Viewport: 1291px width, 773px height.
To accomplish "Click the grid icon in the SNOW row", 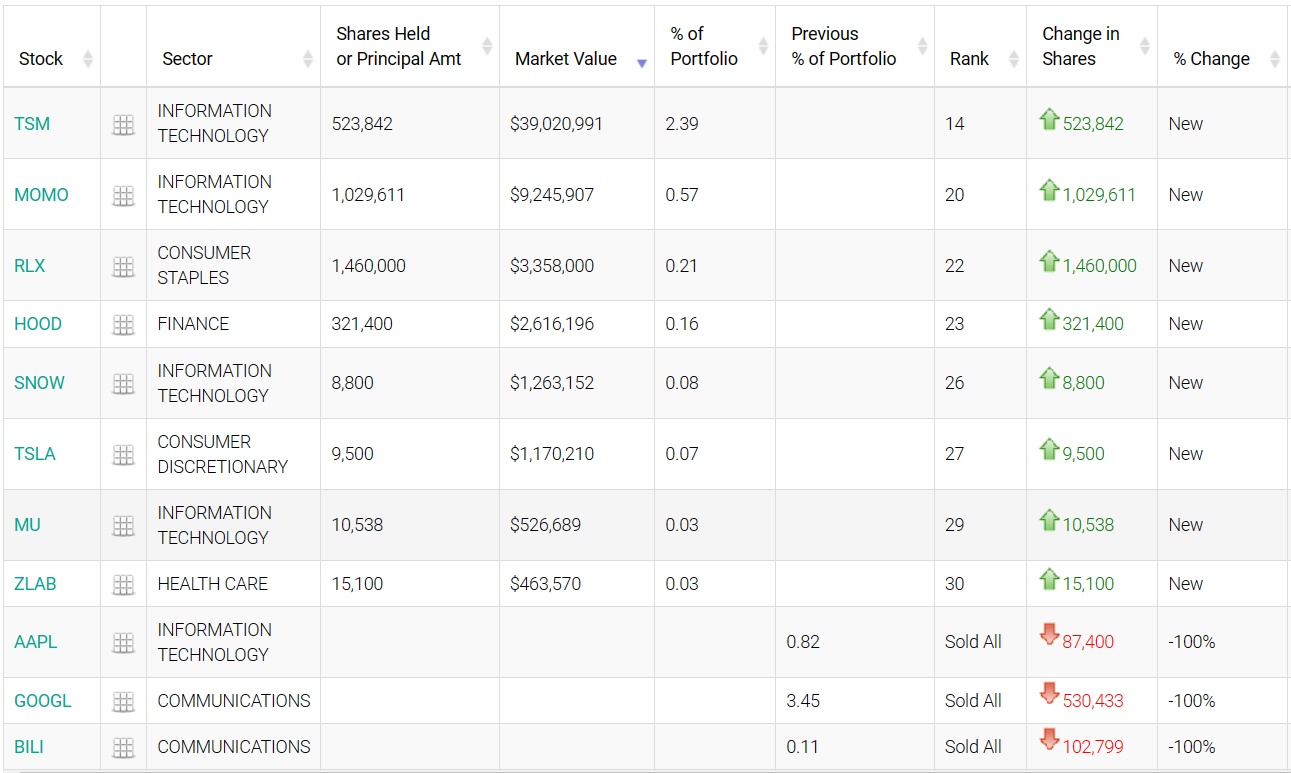I will 123,384.
